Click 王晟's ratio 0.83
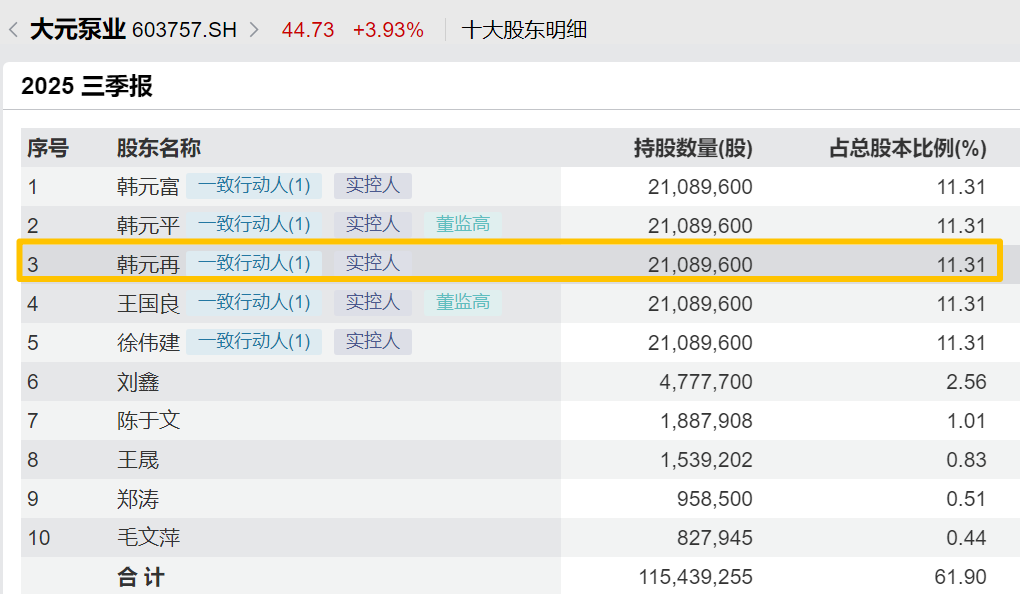 pyautogui.click(x=966, y=460)
